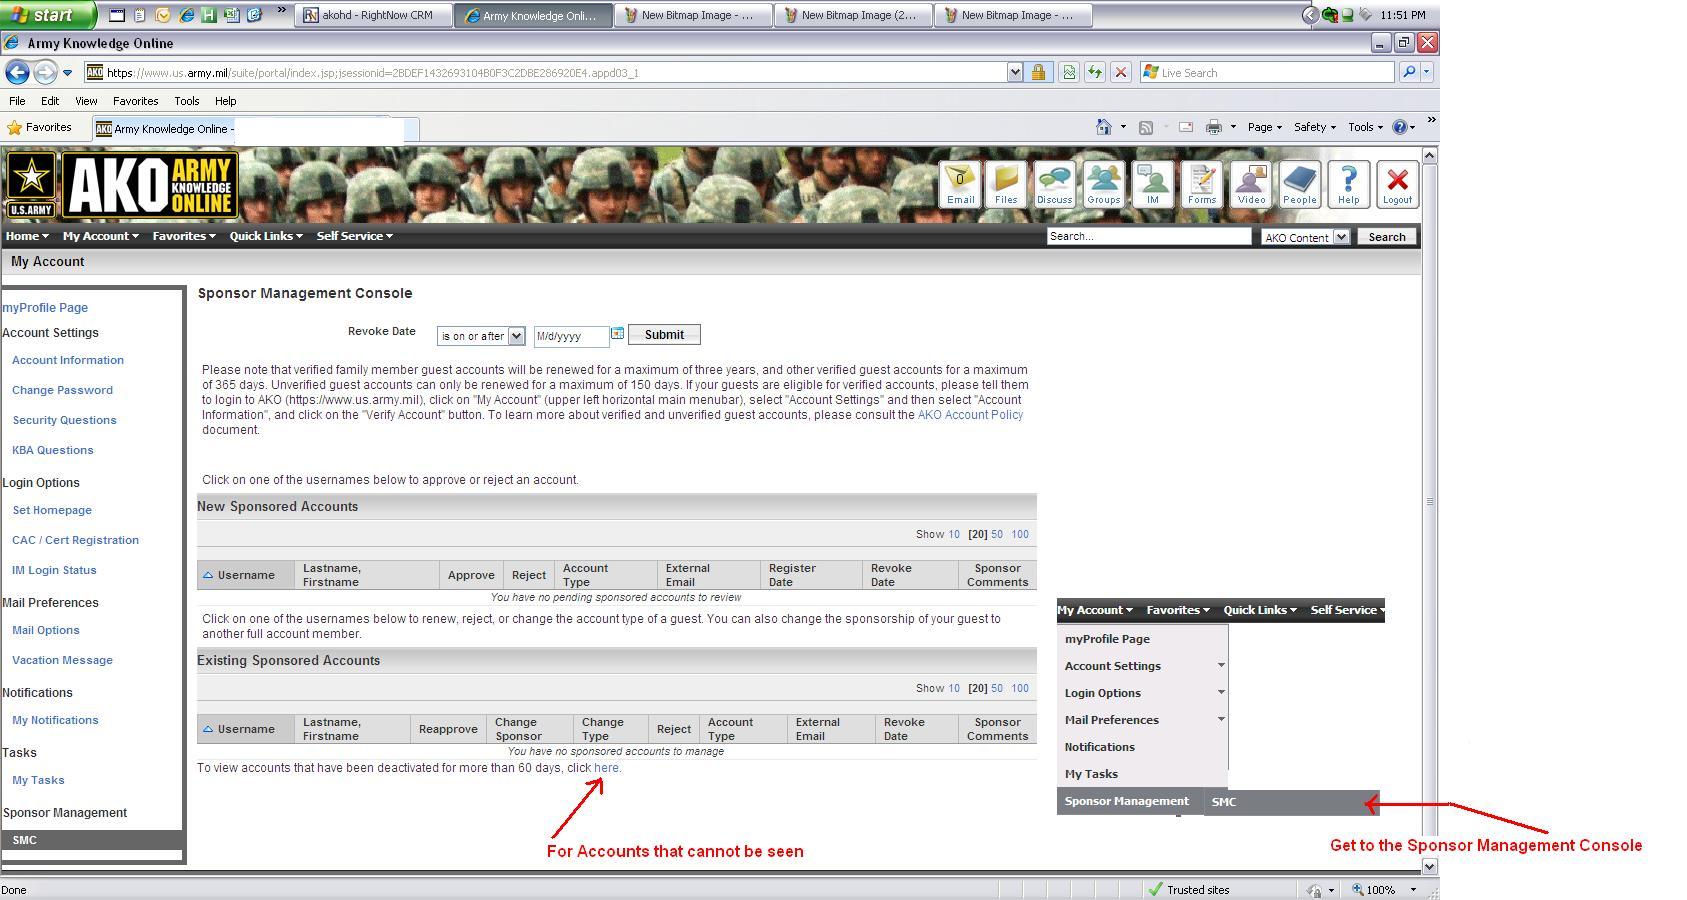
Task: Open the calendar picker beside Revoke Date
Action: coord(617,334)
